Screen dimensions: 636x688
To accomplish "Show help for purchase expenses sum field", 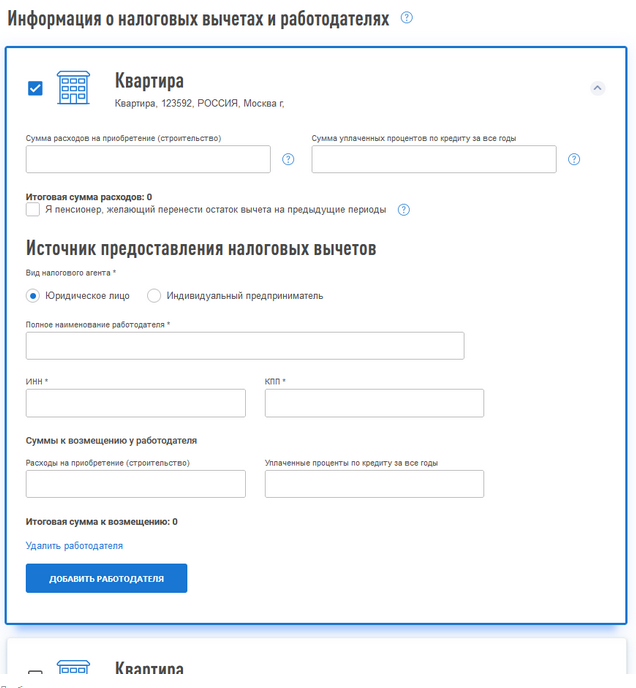I will pos(288,159).
